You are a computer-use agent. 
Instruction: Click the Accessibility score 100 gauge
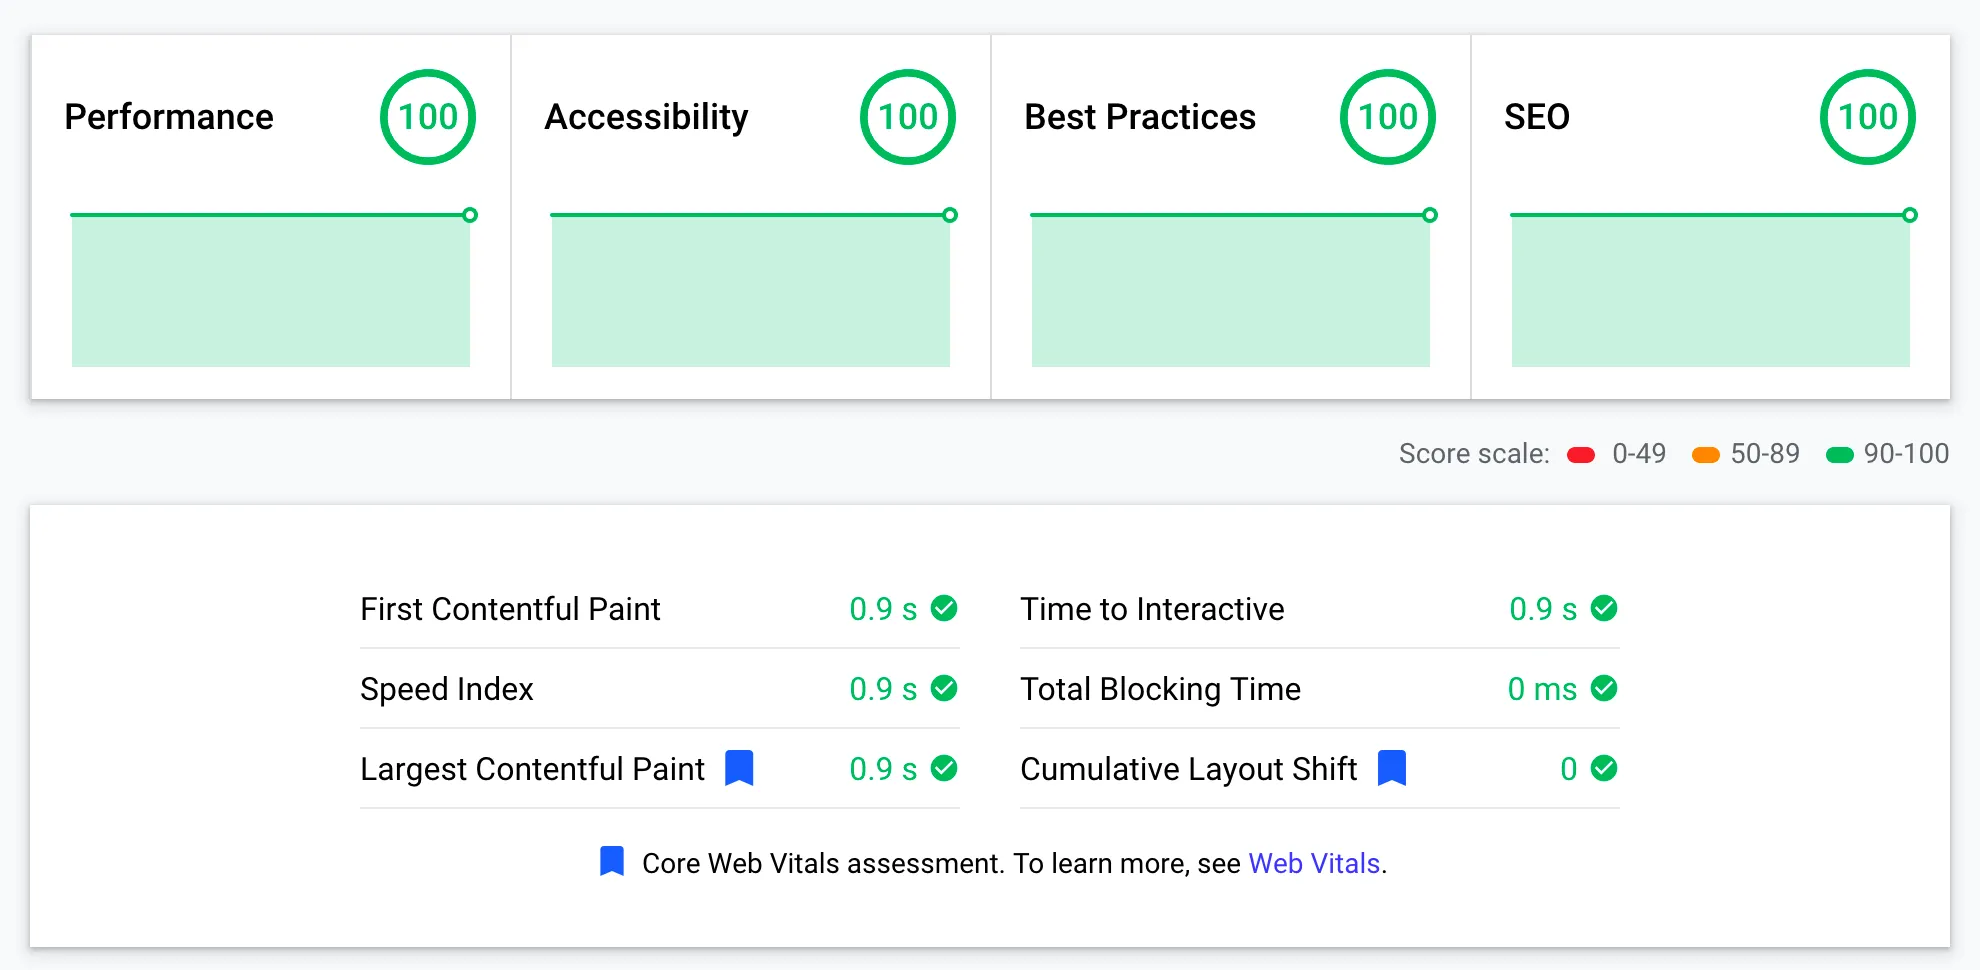pyautogui.click(x=908, y=117)
